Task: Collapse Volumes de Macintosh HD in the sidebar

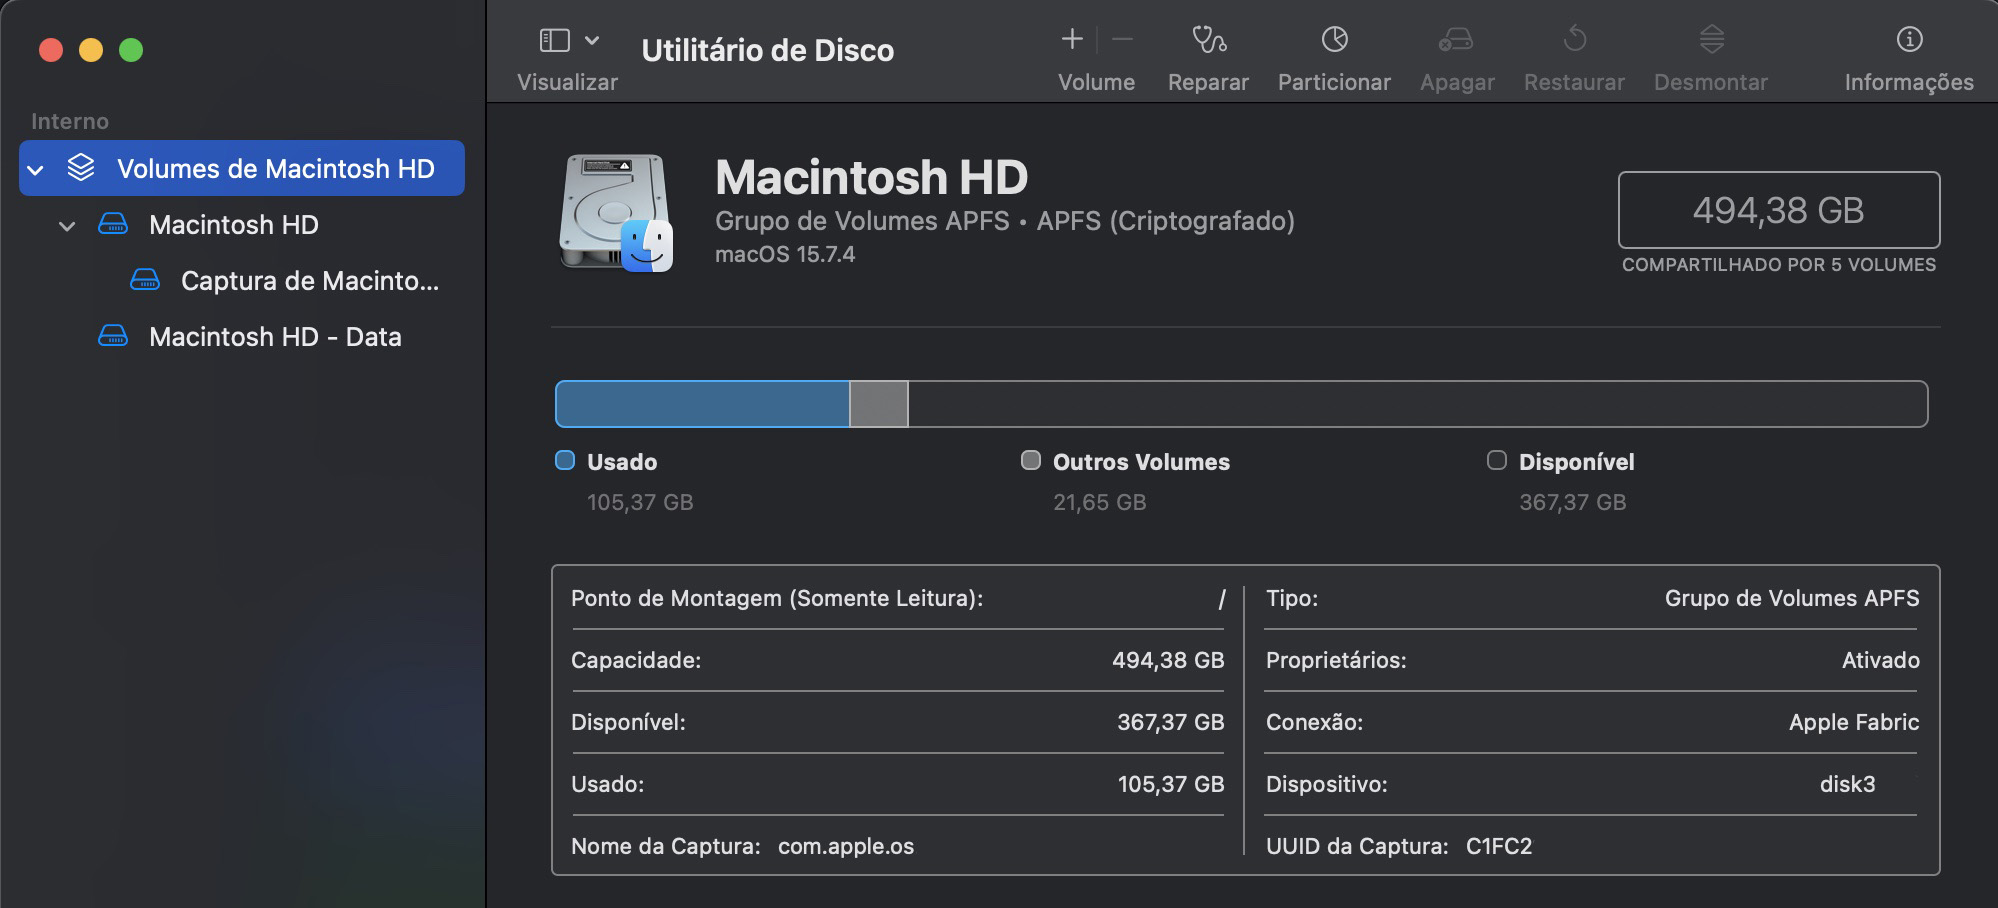Action: pos(36,168)
